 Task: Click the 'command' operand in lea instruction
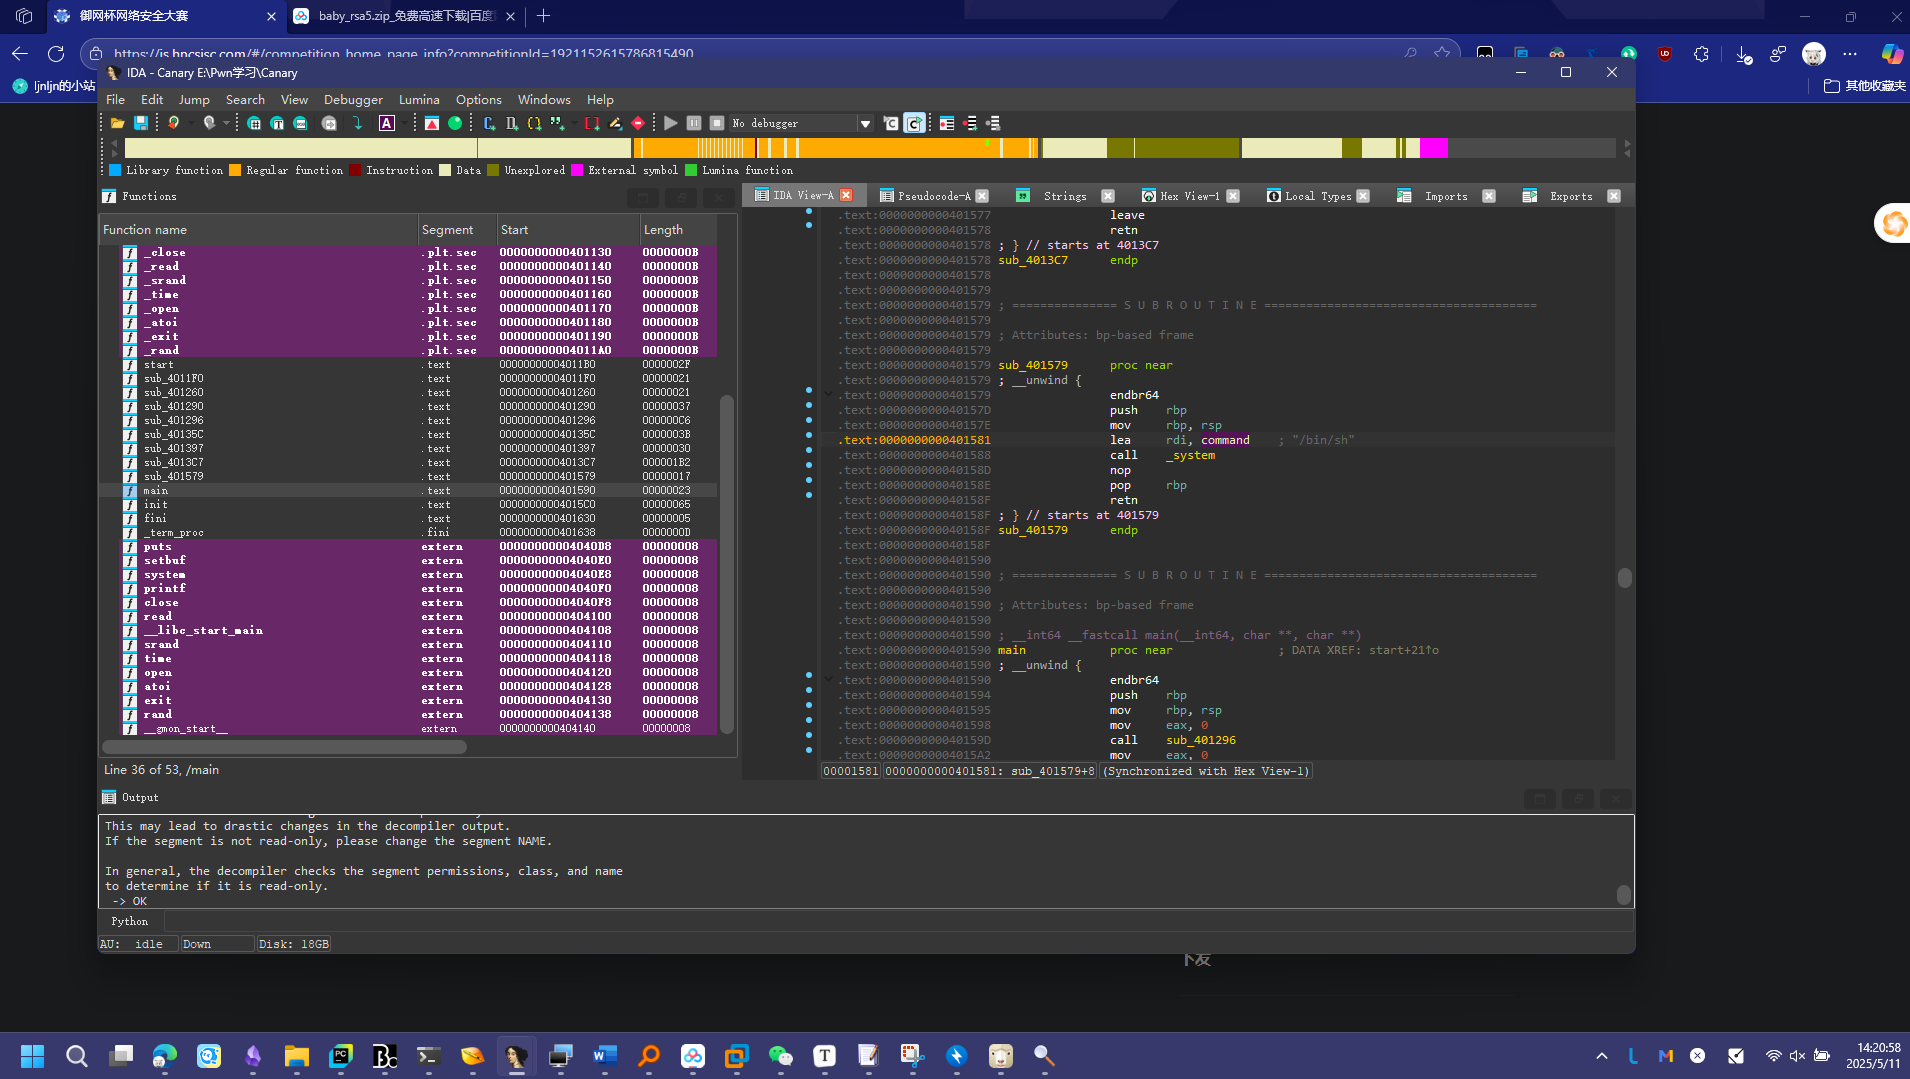[x=1225, y=440]
